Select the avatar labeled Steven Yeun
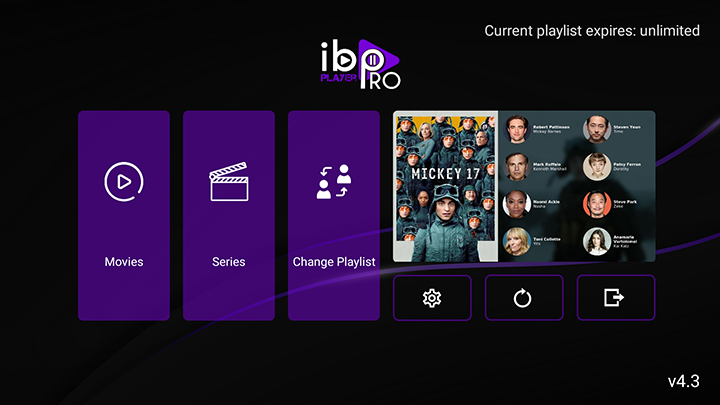The height and width of the screenshot is (405, 720). pyautogui.click(x=597, y=129)
